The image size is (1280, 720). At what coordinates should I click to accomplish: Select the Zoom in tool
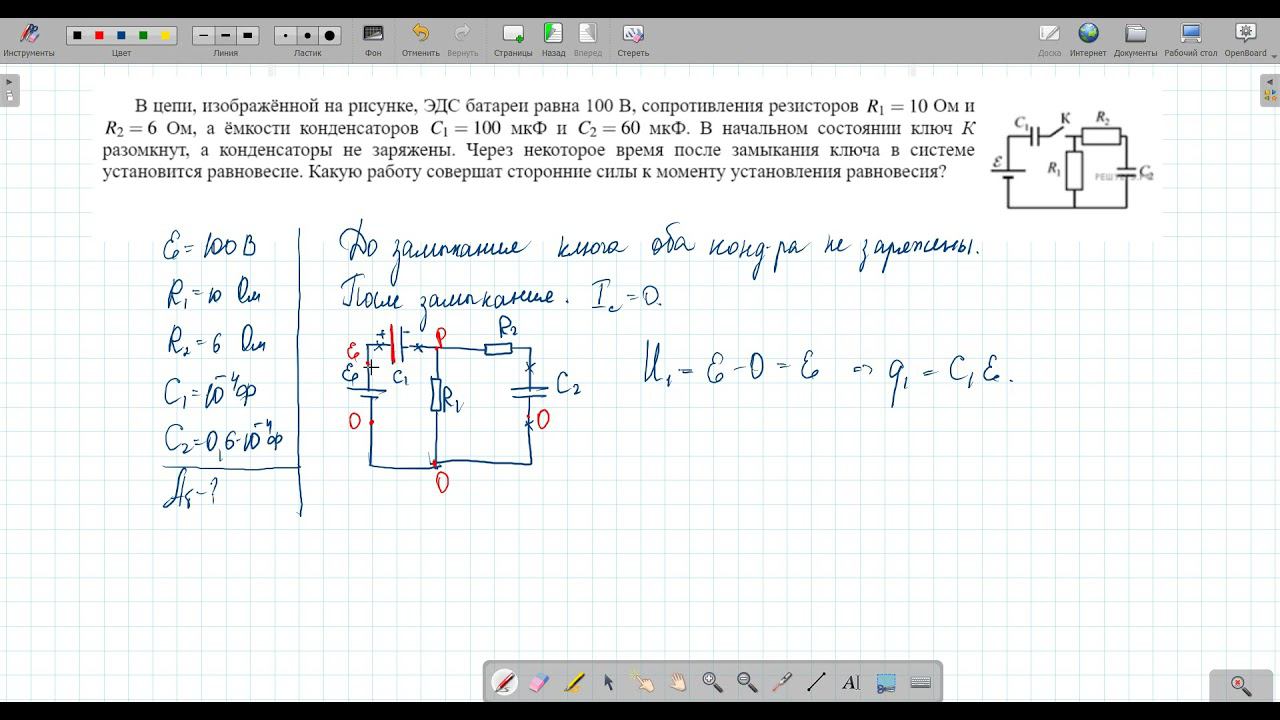pos(712,682)
